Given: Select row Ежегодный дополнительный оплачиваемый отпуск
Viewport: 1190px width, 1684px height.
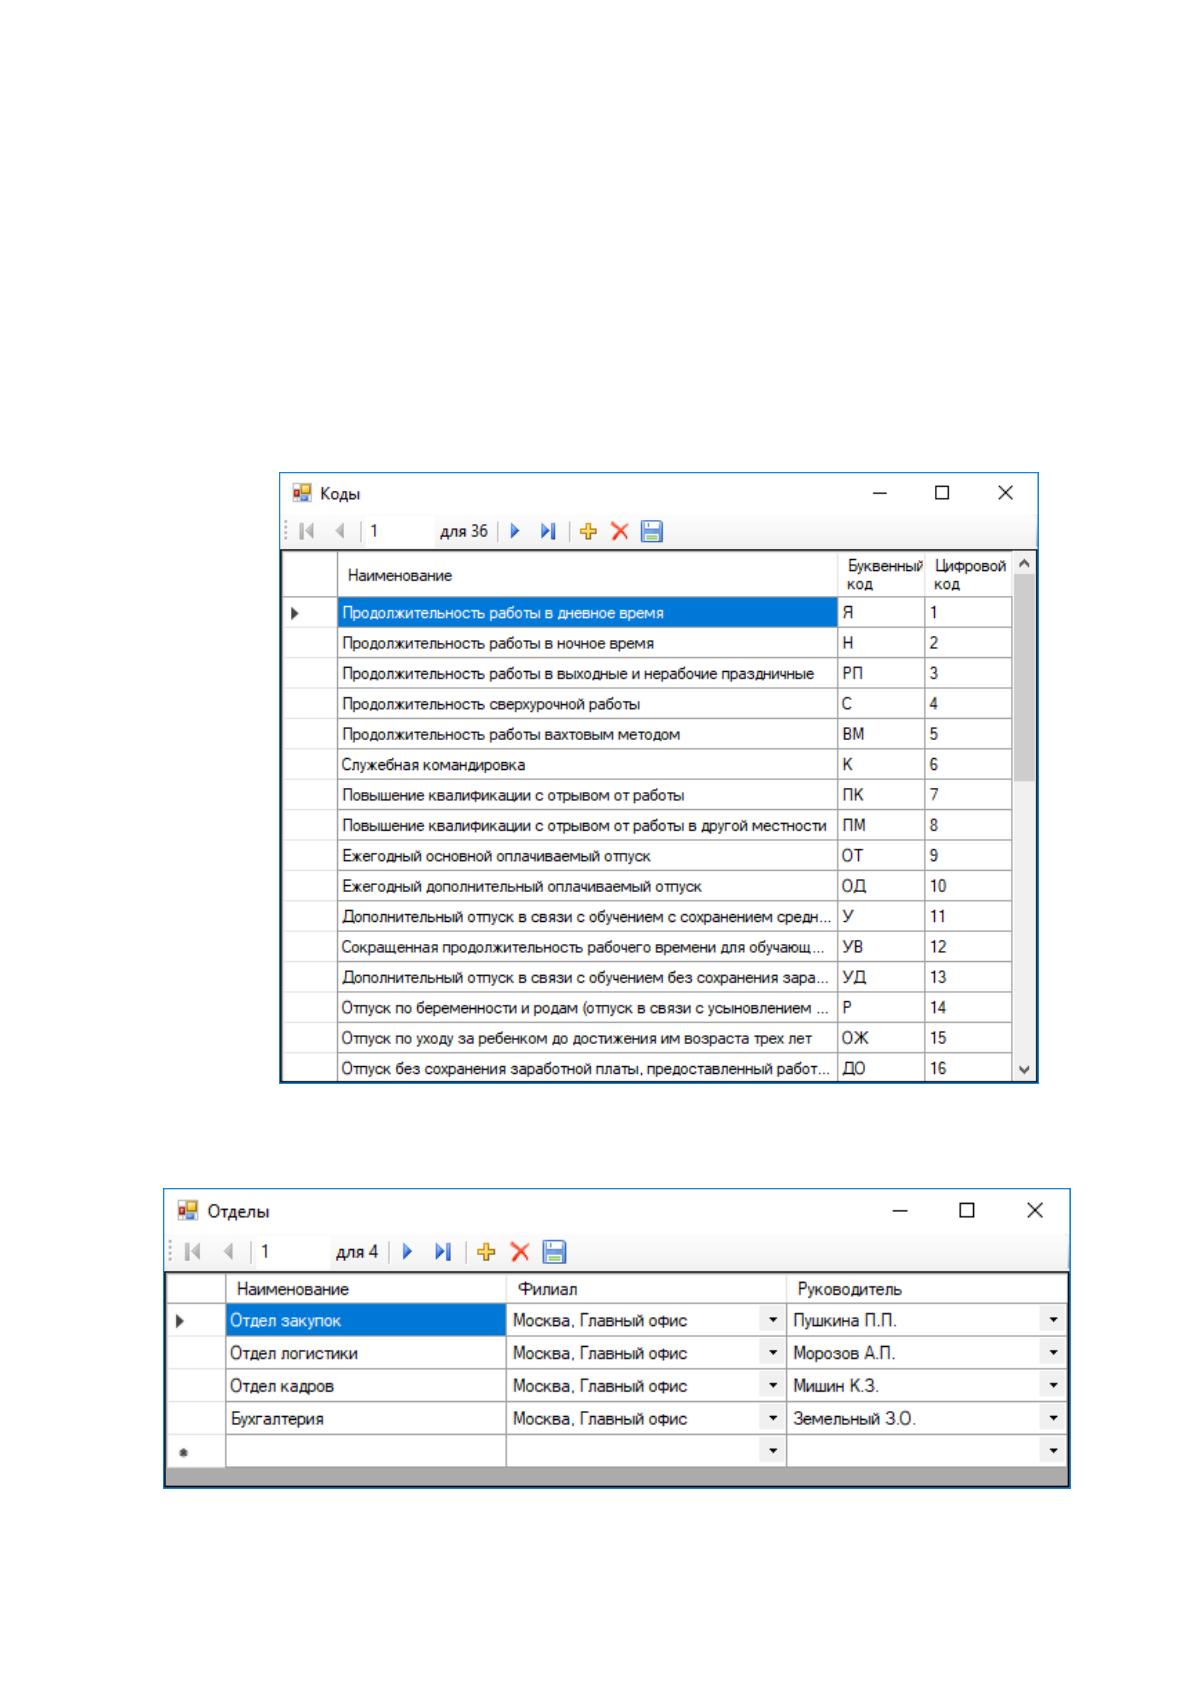Looking at the screenshot, I should tap(587, 886).
